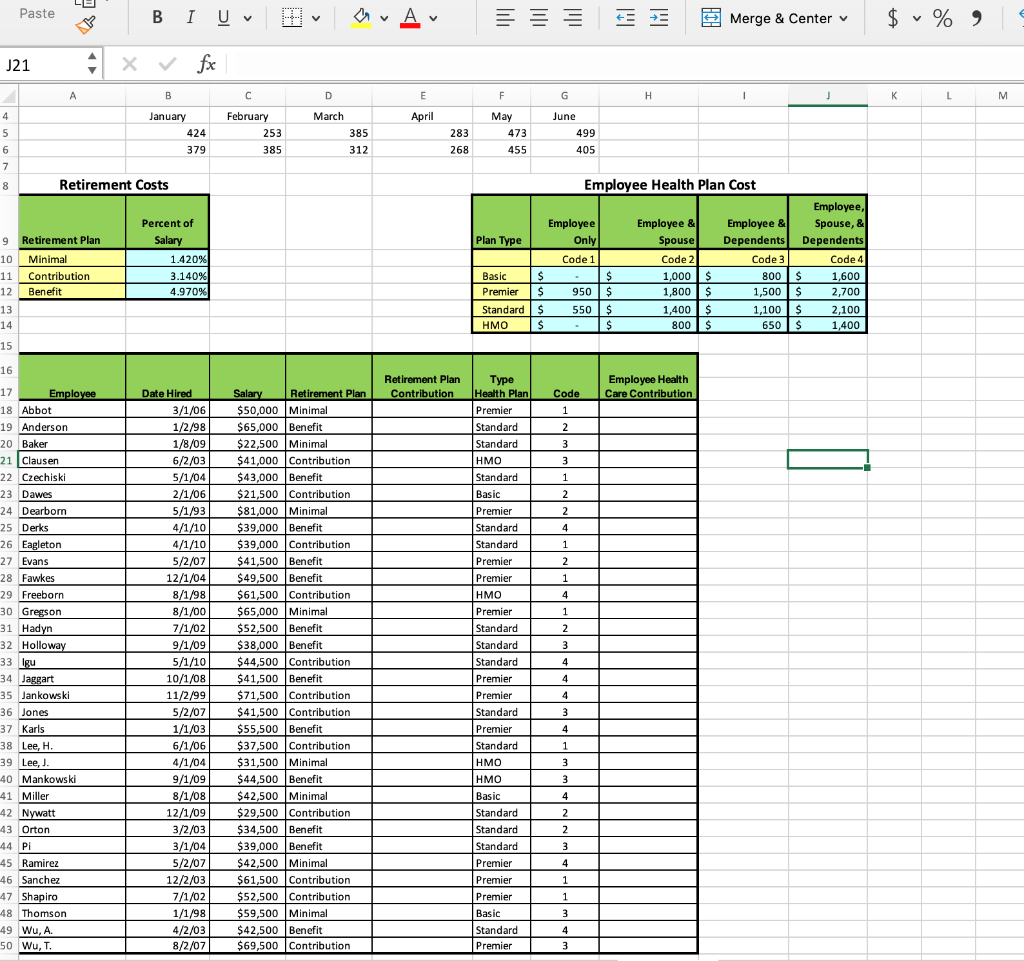This screenshot has width=1024, height=961.
Task: Click the Code 4 header cell
Action: pyautogui.click(x=827, y=259)
